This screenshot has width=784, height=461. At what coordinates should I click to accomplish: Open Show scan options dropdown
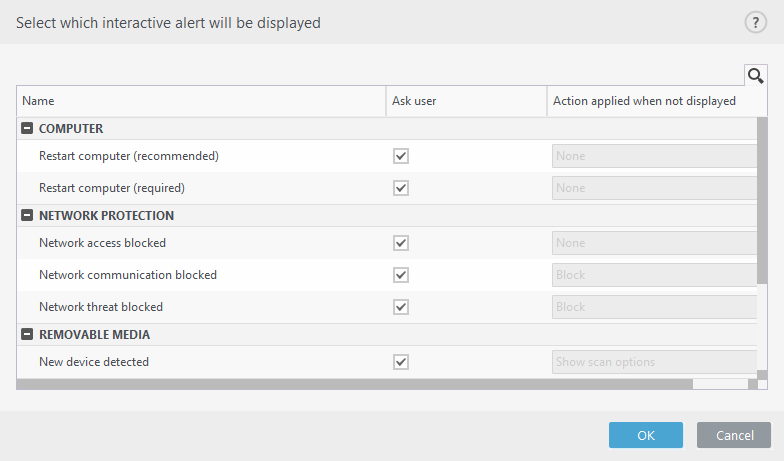[654, 362]
